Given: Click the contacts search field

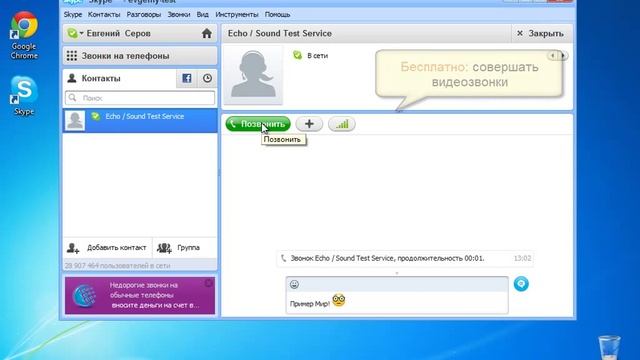Looking at the screenshot, I should coord(140,98).
